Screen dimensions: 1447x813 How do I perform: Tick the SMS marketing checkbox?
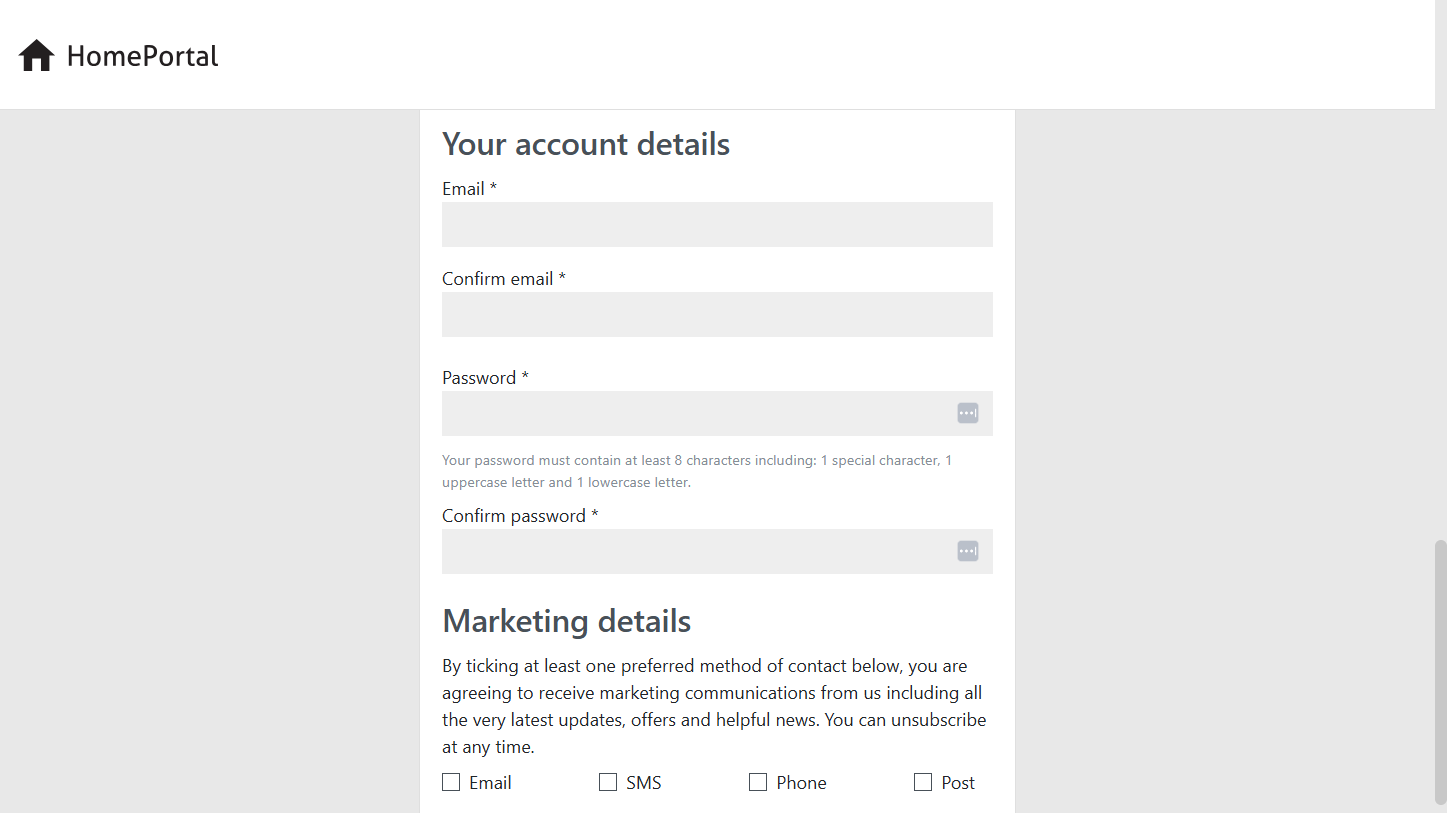click(x=608, y=782)
